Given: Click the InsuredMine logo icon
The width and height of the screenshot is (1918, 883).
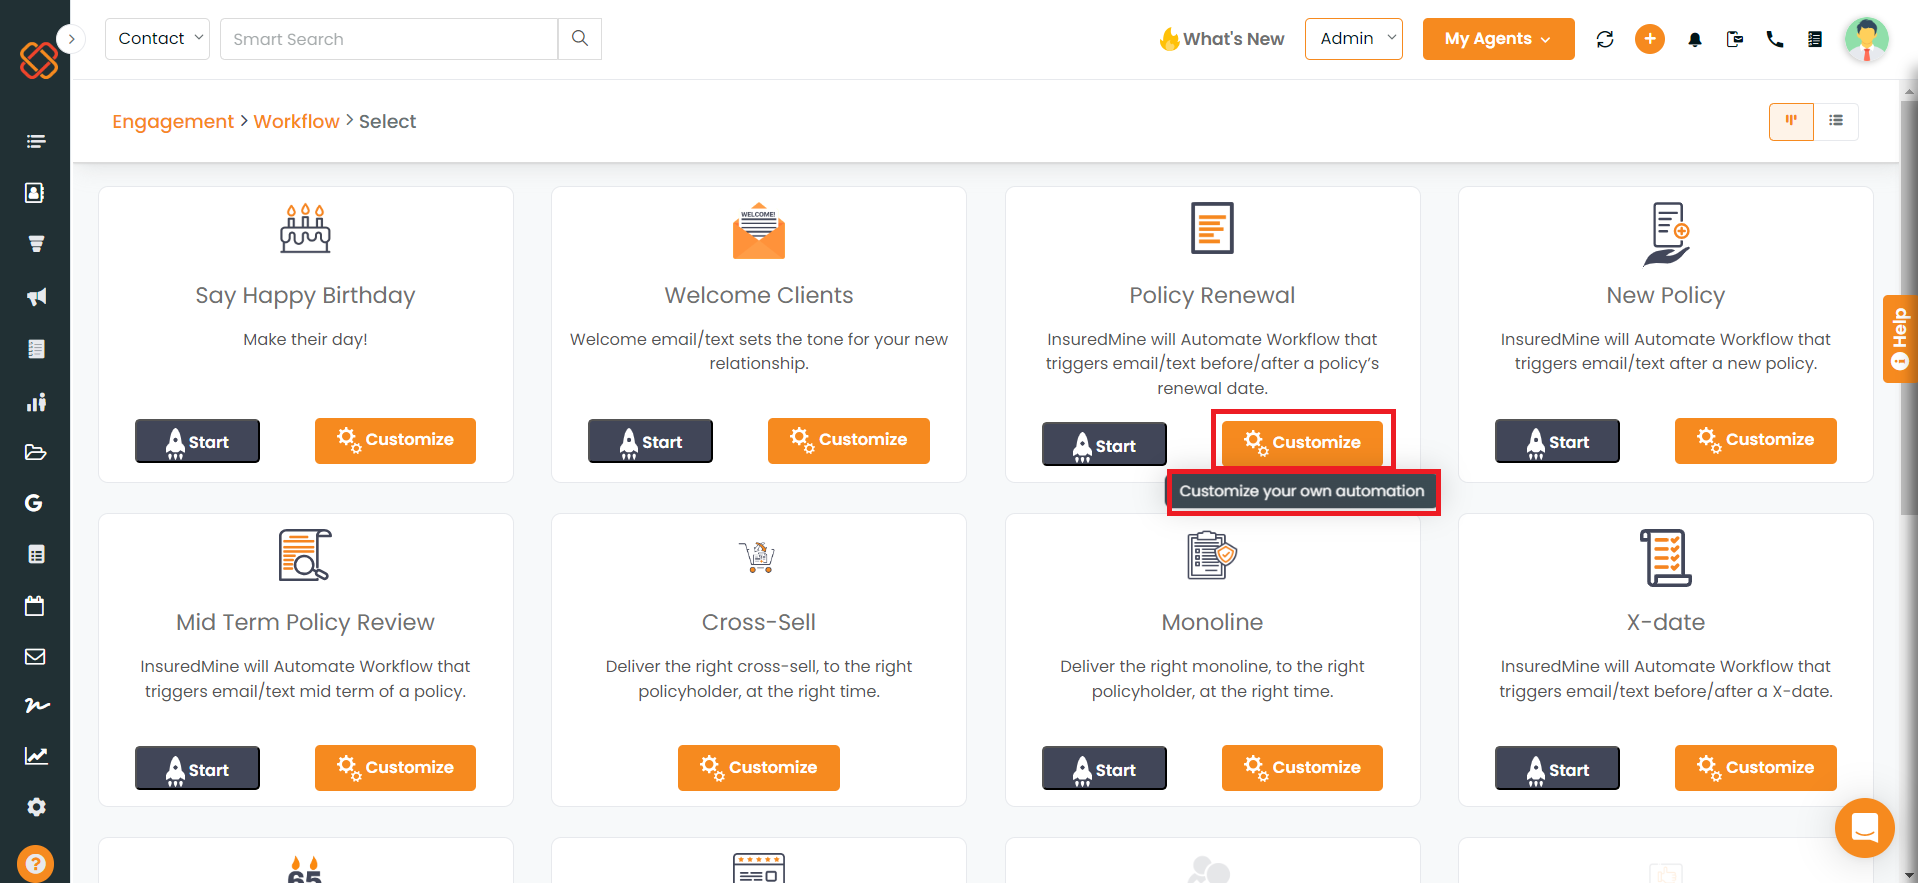Looking at the screenshot, I should pyautogui.click(x=39, y=60).
